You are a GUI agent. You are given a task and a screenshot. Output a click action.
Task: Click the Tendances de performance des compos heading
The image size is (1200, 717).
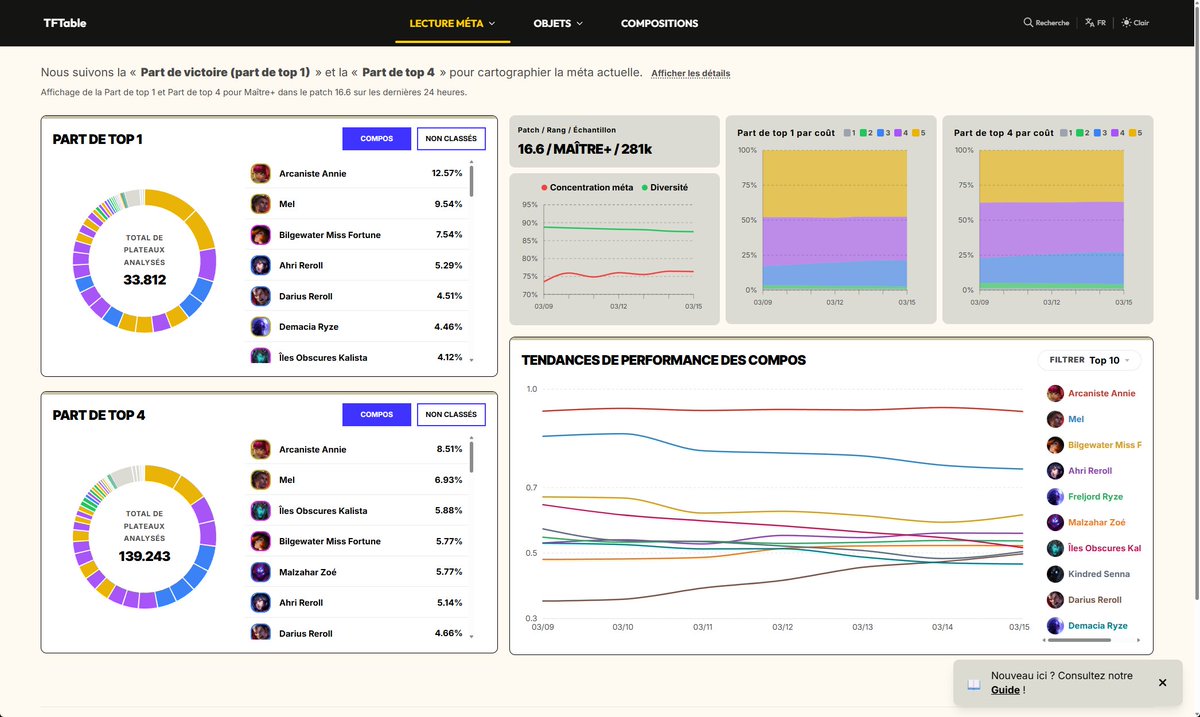tap(664, 360)
